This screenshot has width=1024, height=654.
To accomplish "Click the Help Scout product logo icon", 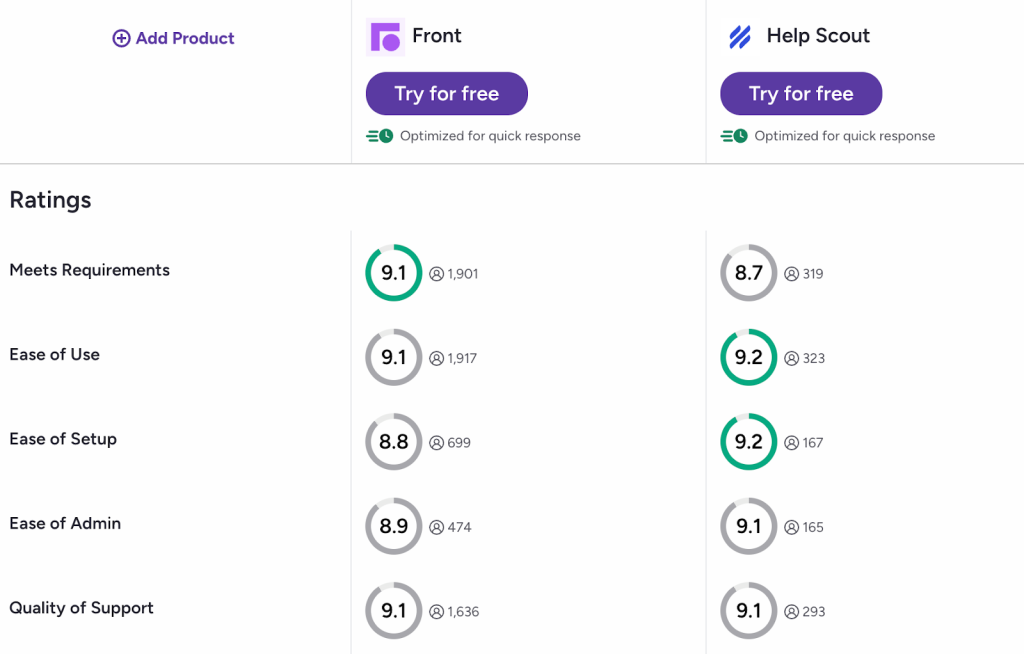I will pyautogui.click(x=738, y=35).
